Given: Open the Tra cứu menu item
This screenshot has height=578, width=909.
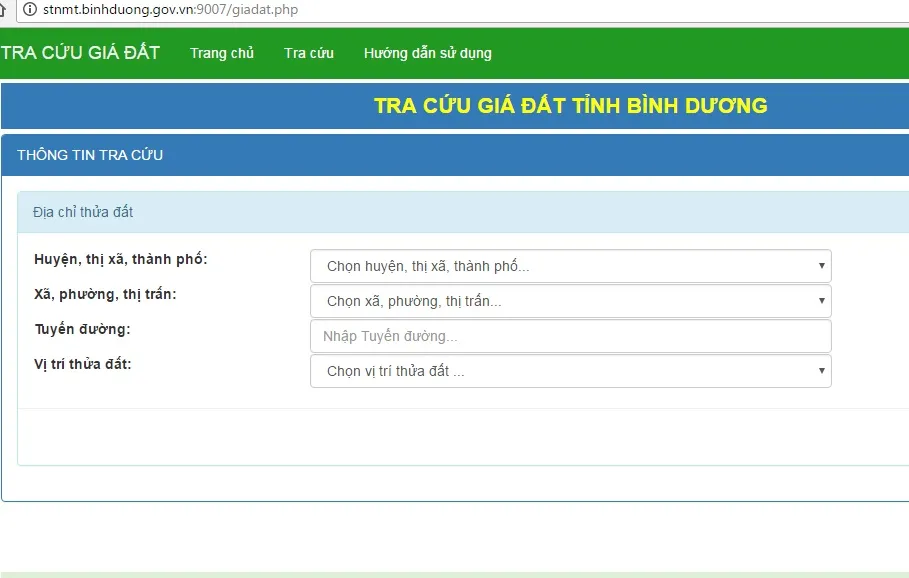Looking at the screenshot, I should (309, 53).
